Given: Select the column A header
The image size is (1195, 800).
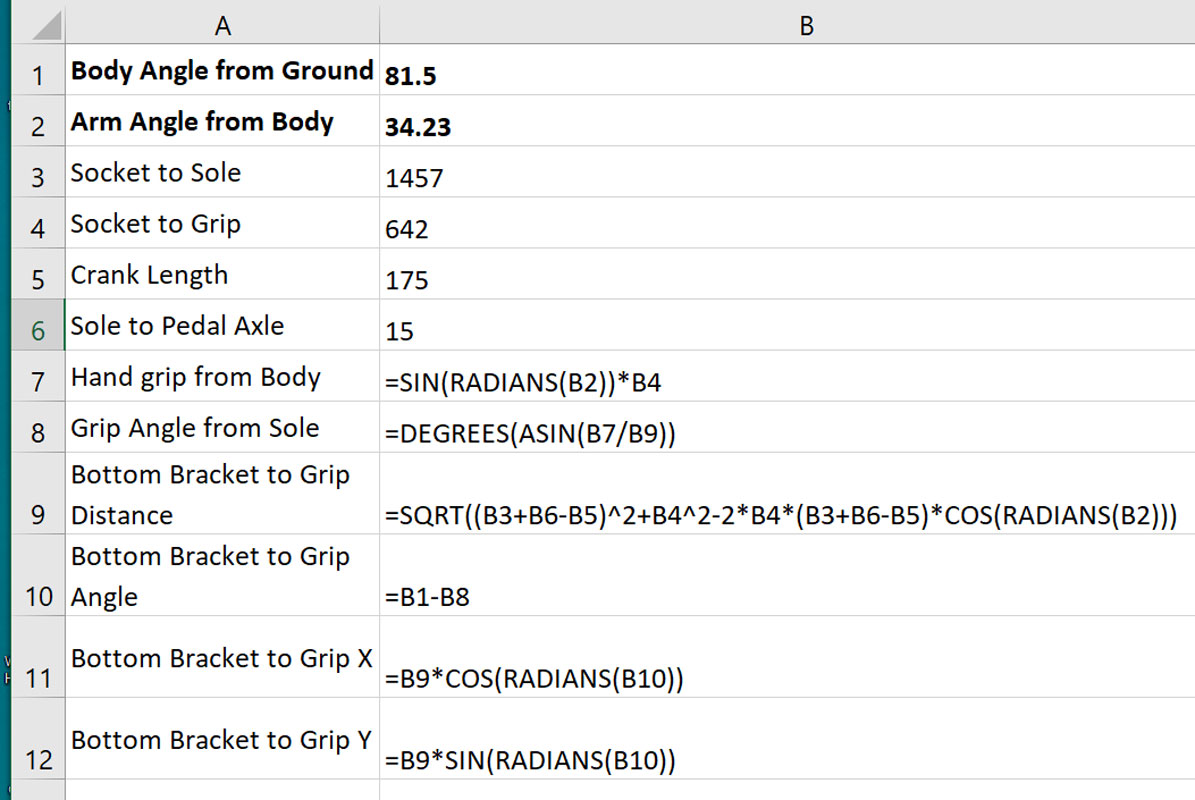Looking at the screenshot, I should point(222,26).
